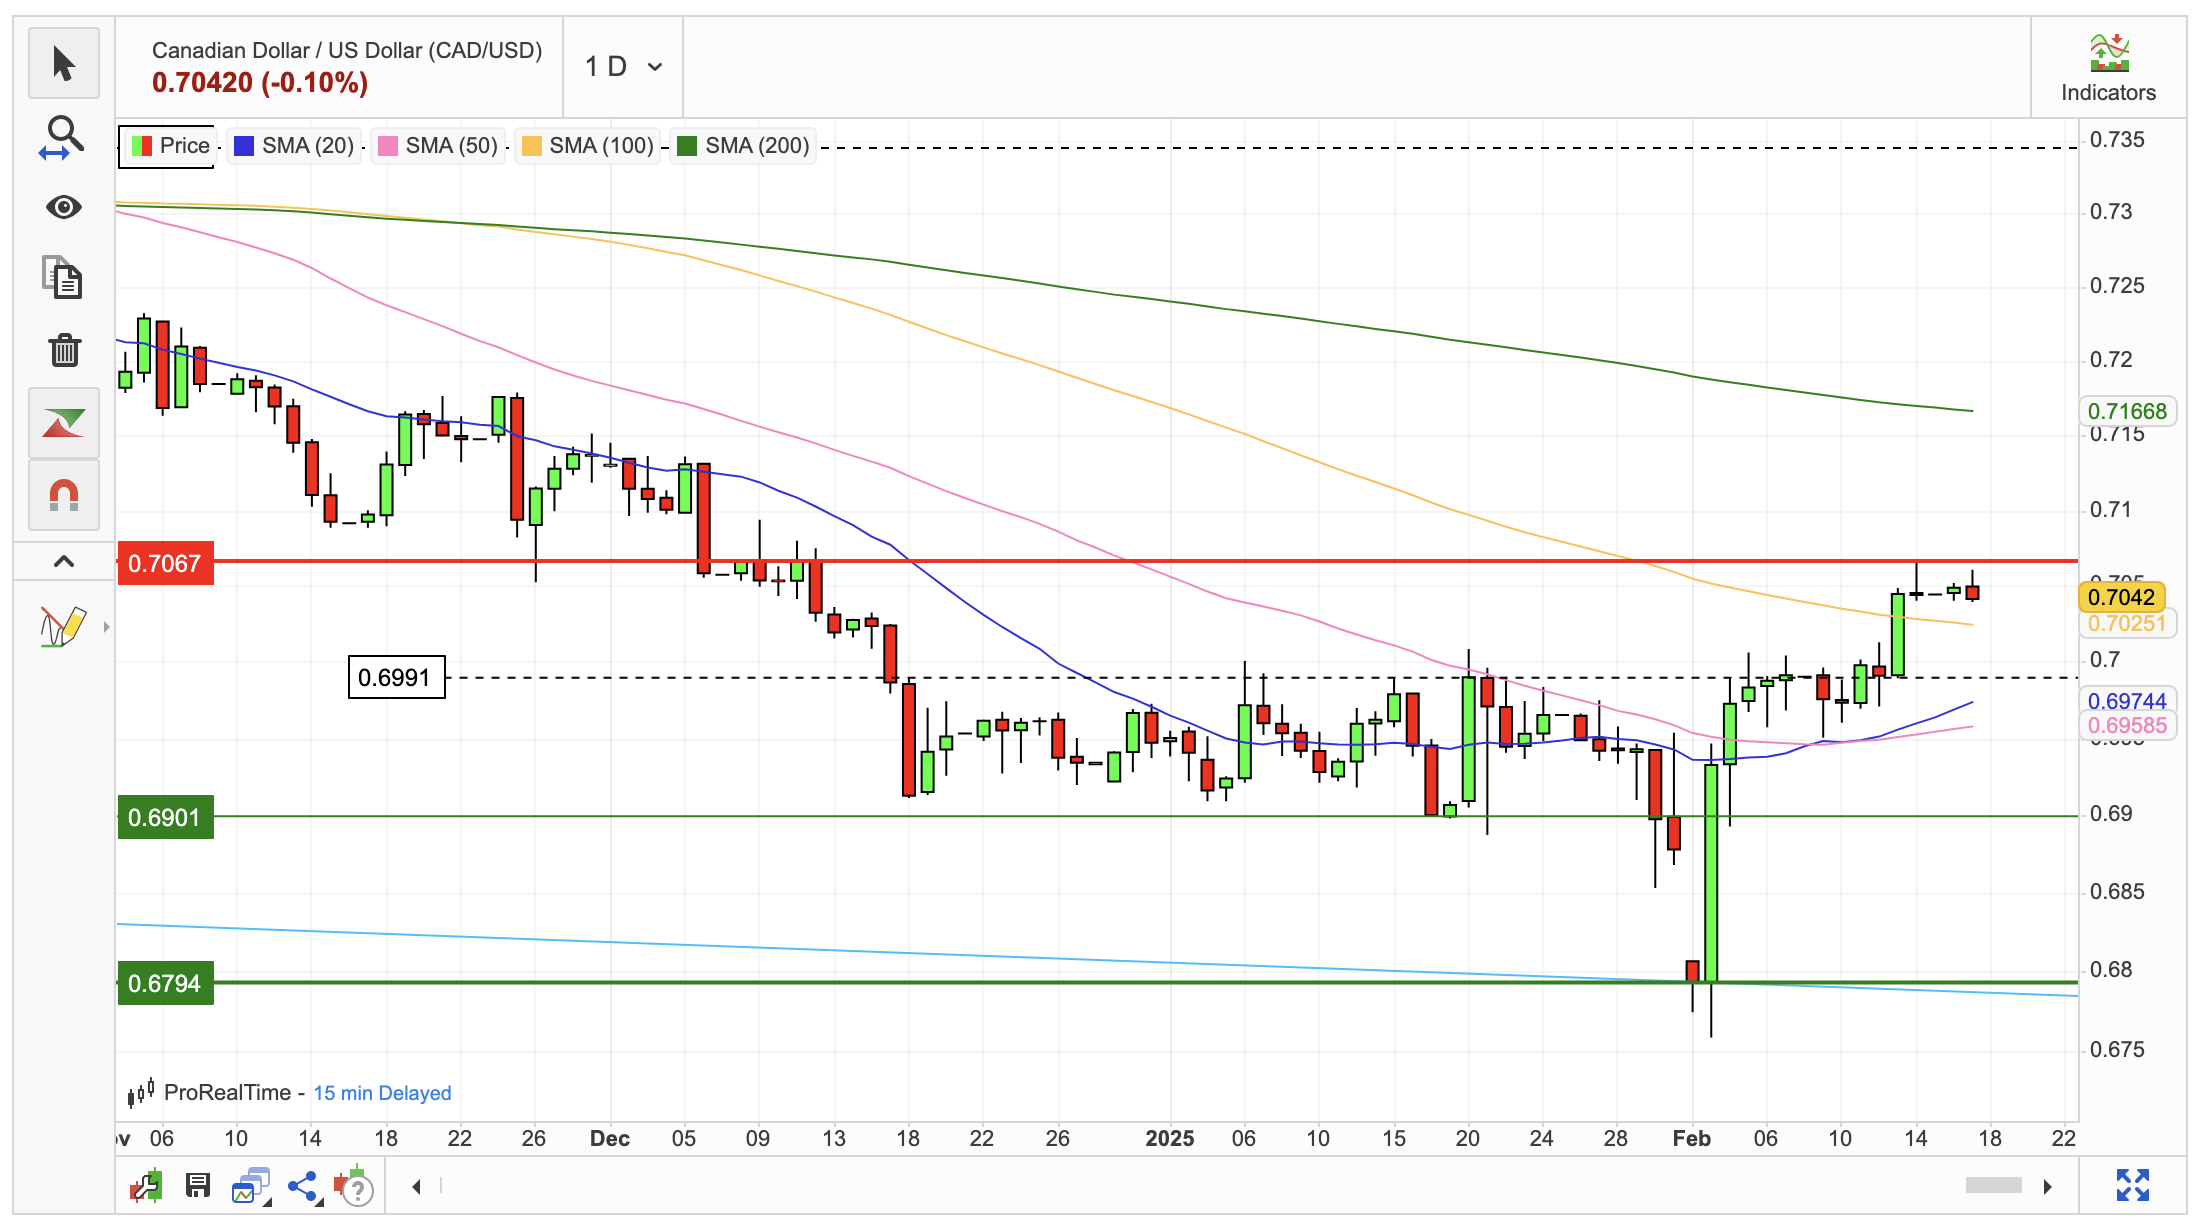The width and height of the screenshot is (2196, 1226).
Task: Click the 0.675 price axis label
Action: coord(2117,1050)
